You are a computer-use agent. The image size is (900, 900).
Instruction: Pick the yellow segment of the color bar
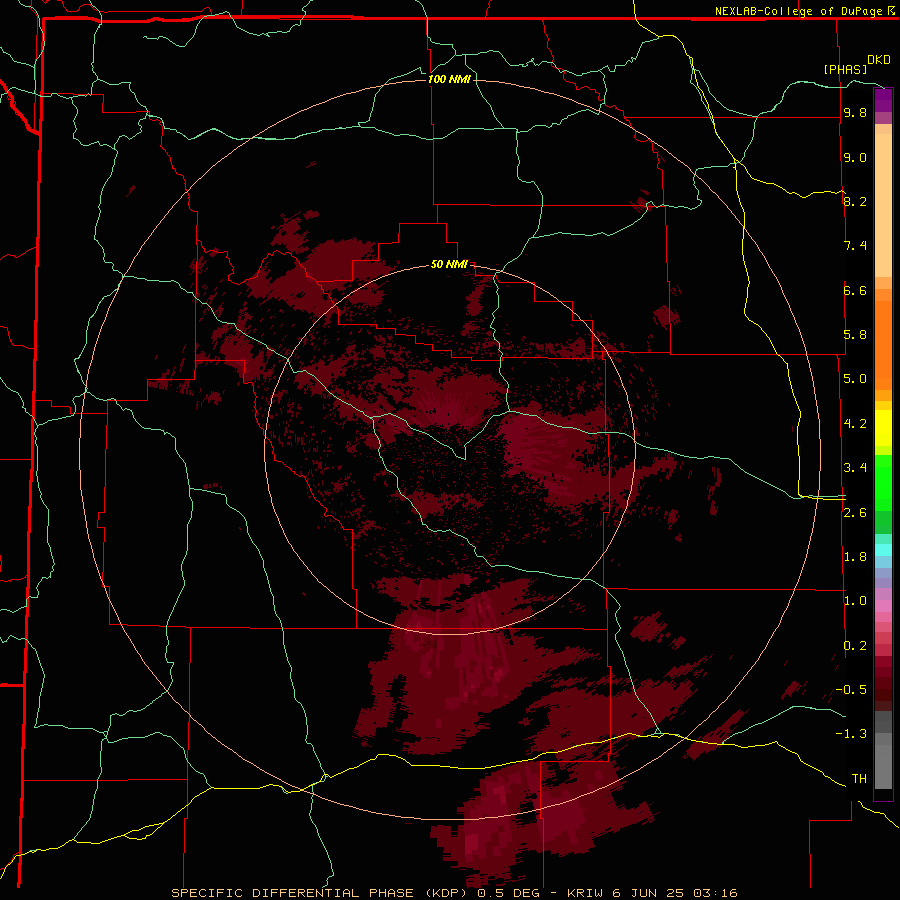[x=883, y=428]
